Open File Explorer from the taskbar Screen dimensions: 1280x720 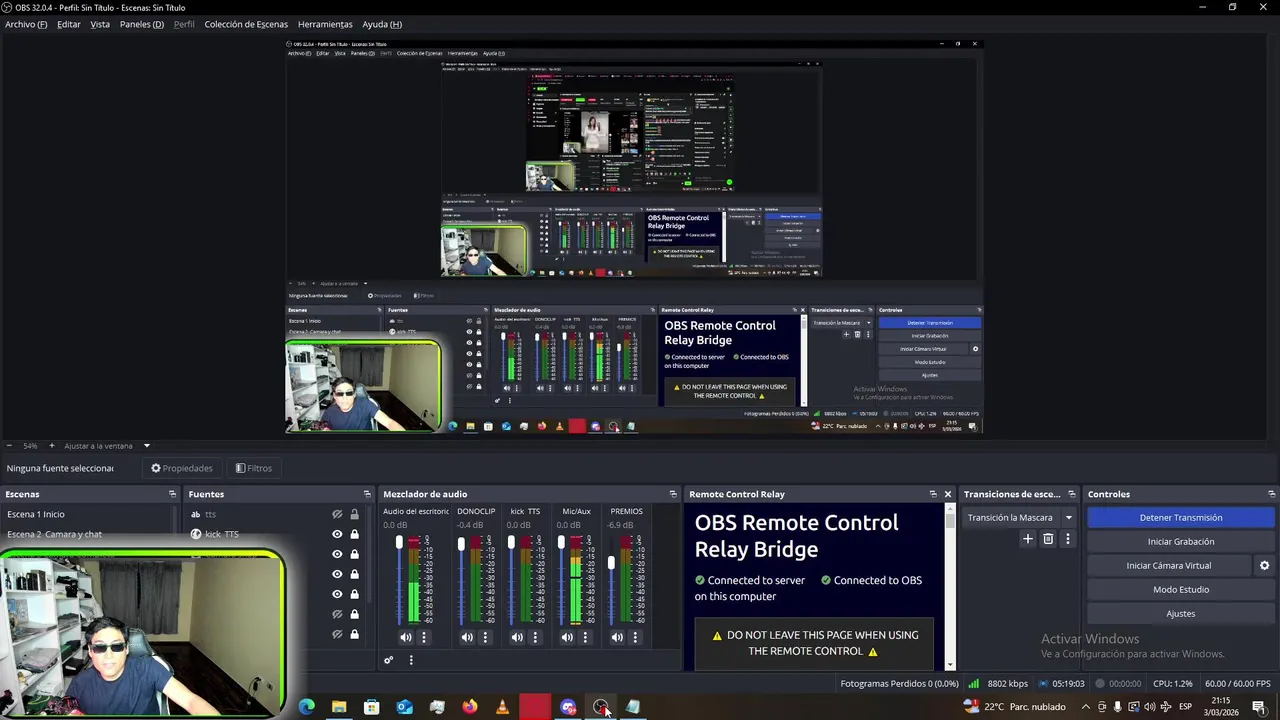pos(339,707)
